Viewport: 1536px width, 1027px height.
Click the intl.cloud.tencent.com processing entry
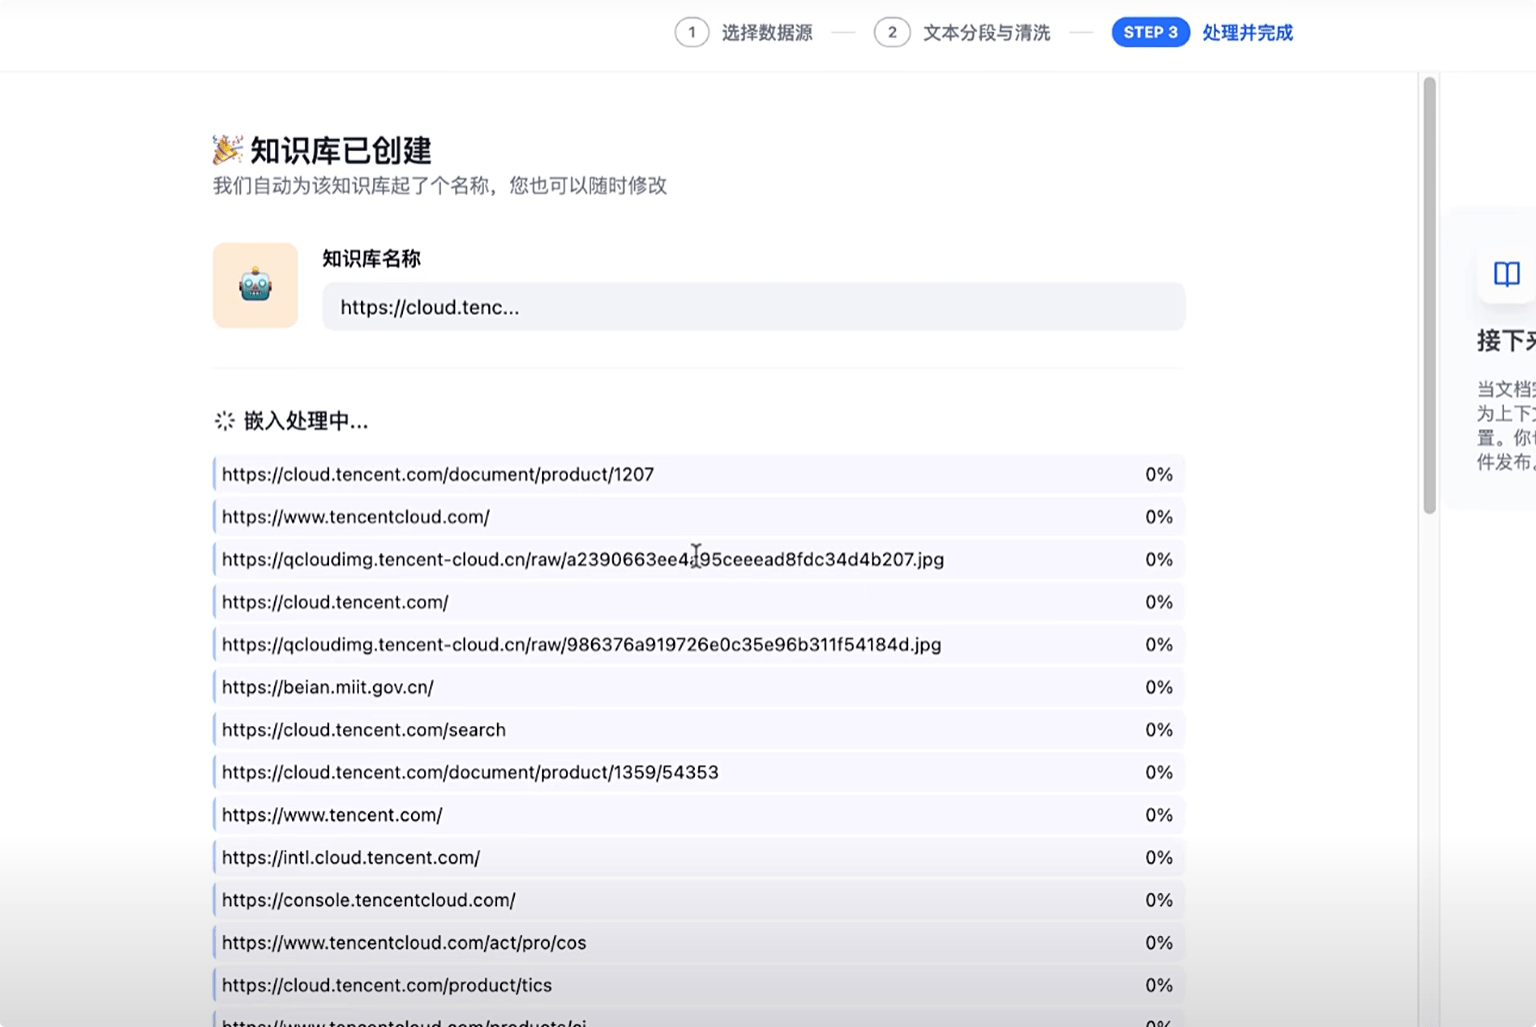698,857
